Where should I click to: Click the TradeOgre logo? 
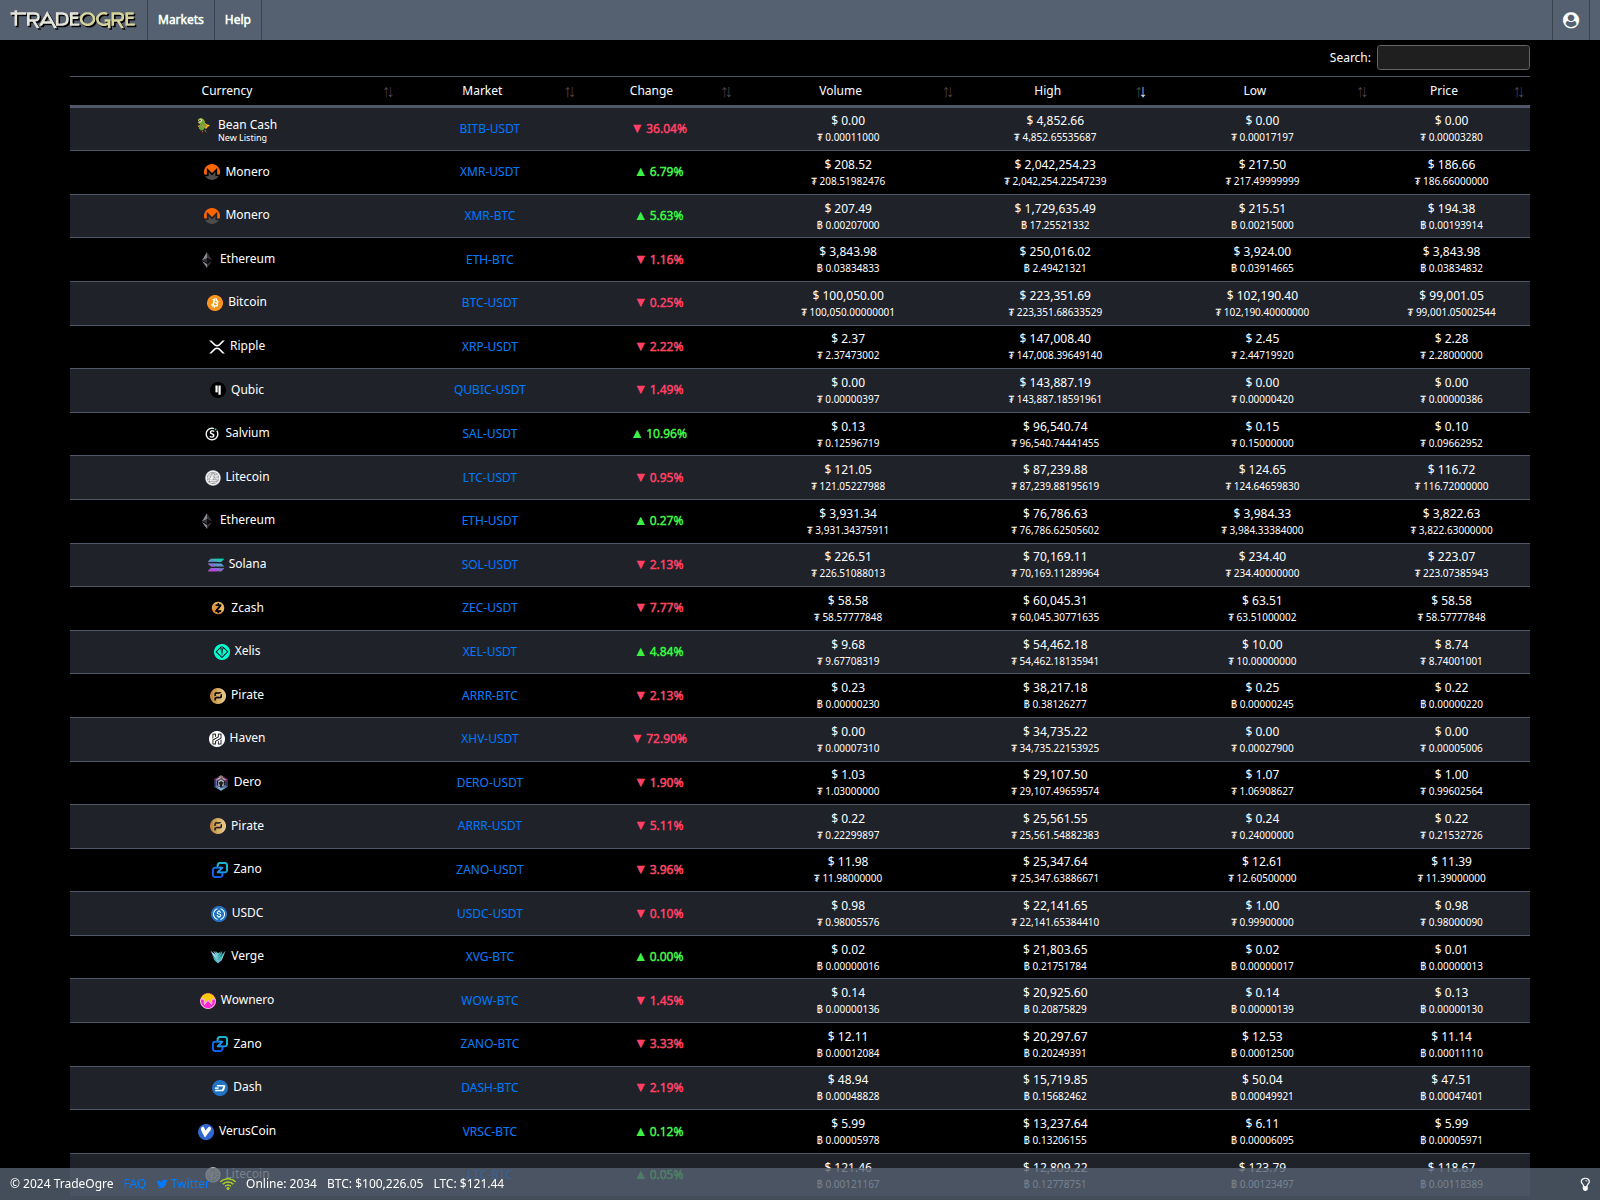pyautogui.click(x=73, y=20)
